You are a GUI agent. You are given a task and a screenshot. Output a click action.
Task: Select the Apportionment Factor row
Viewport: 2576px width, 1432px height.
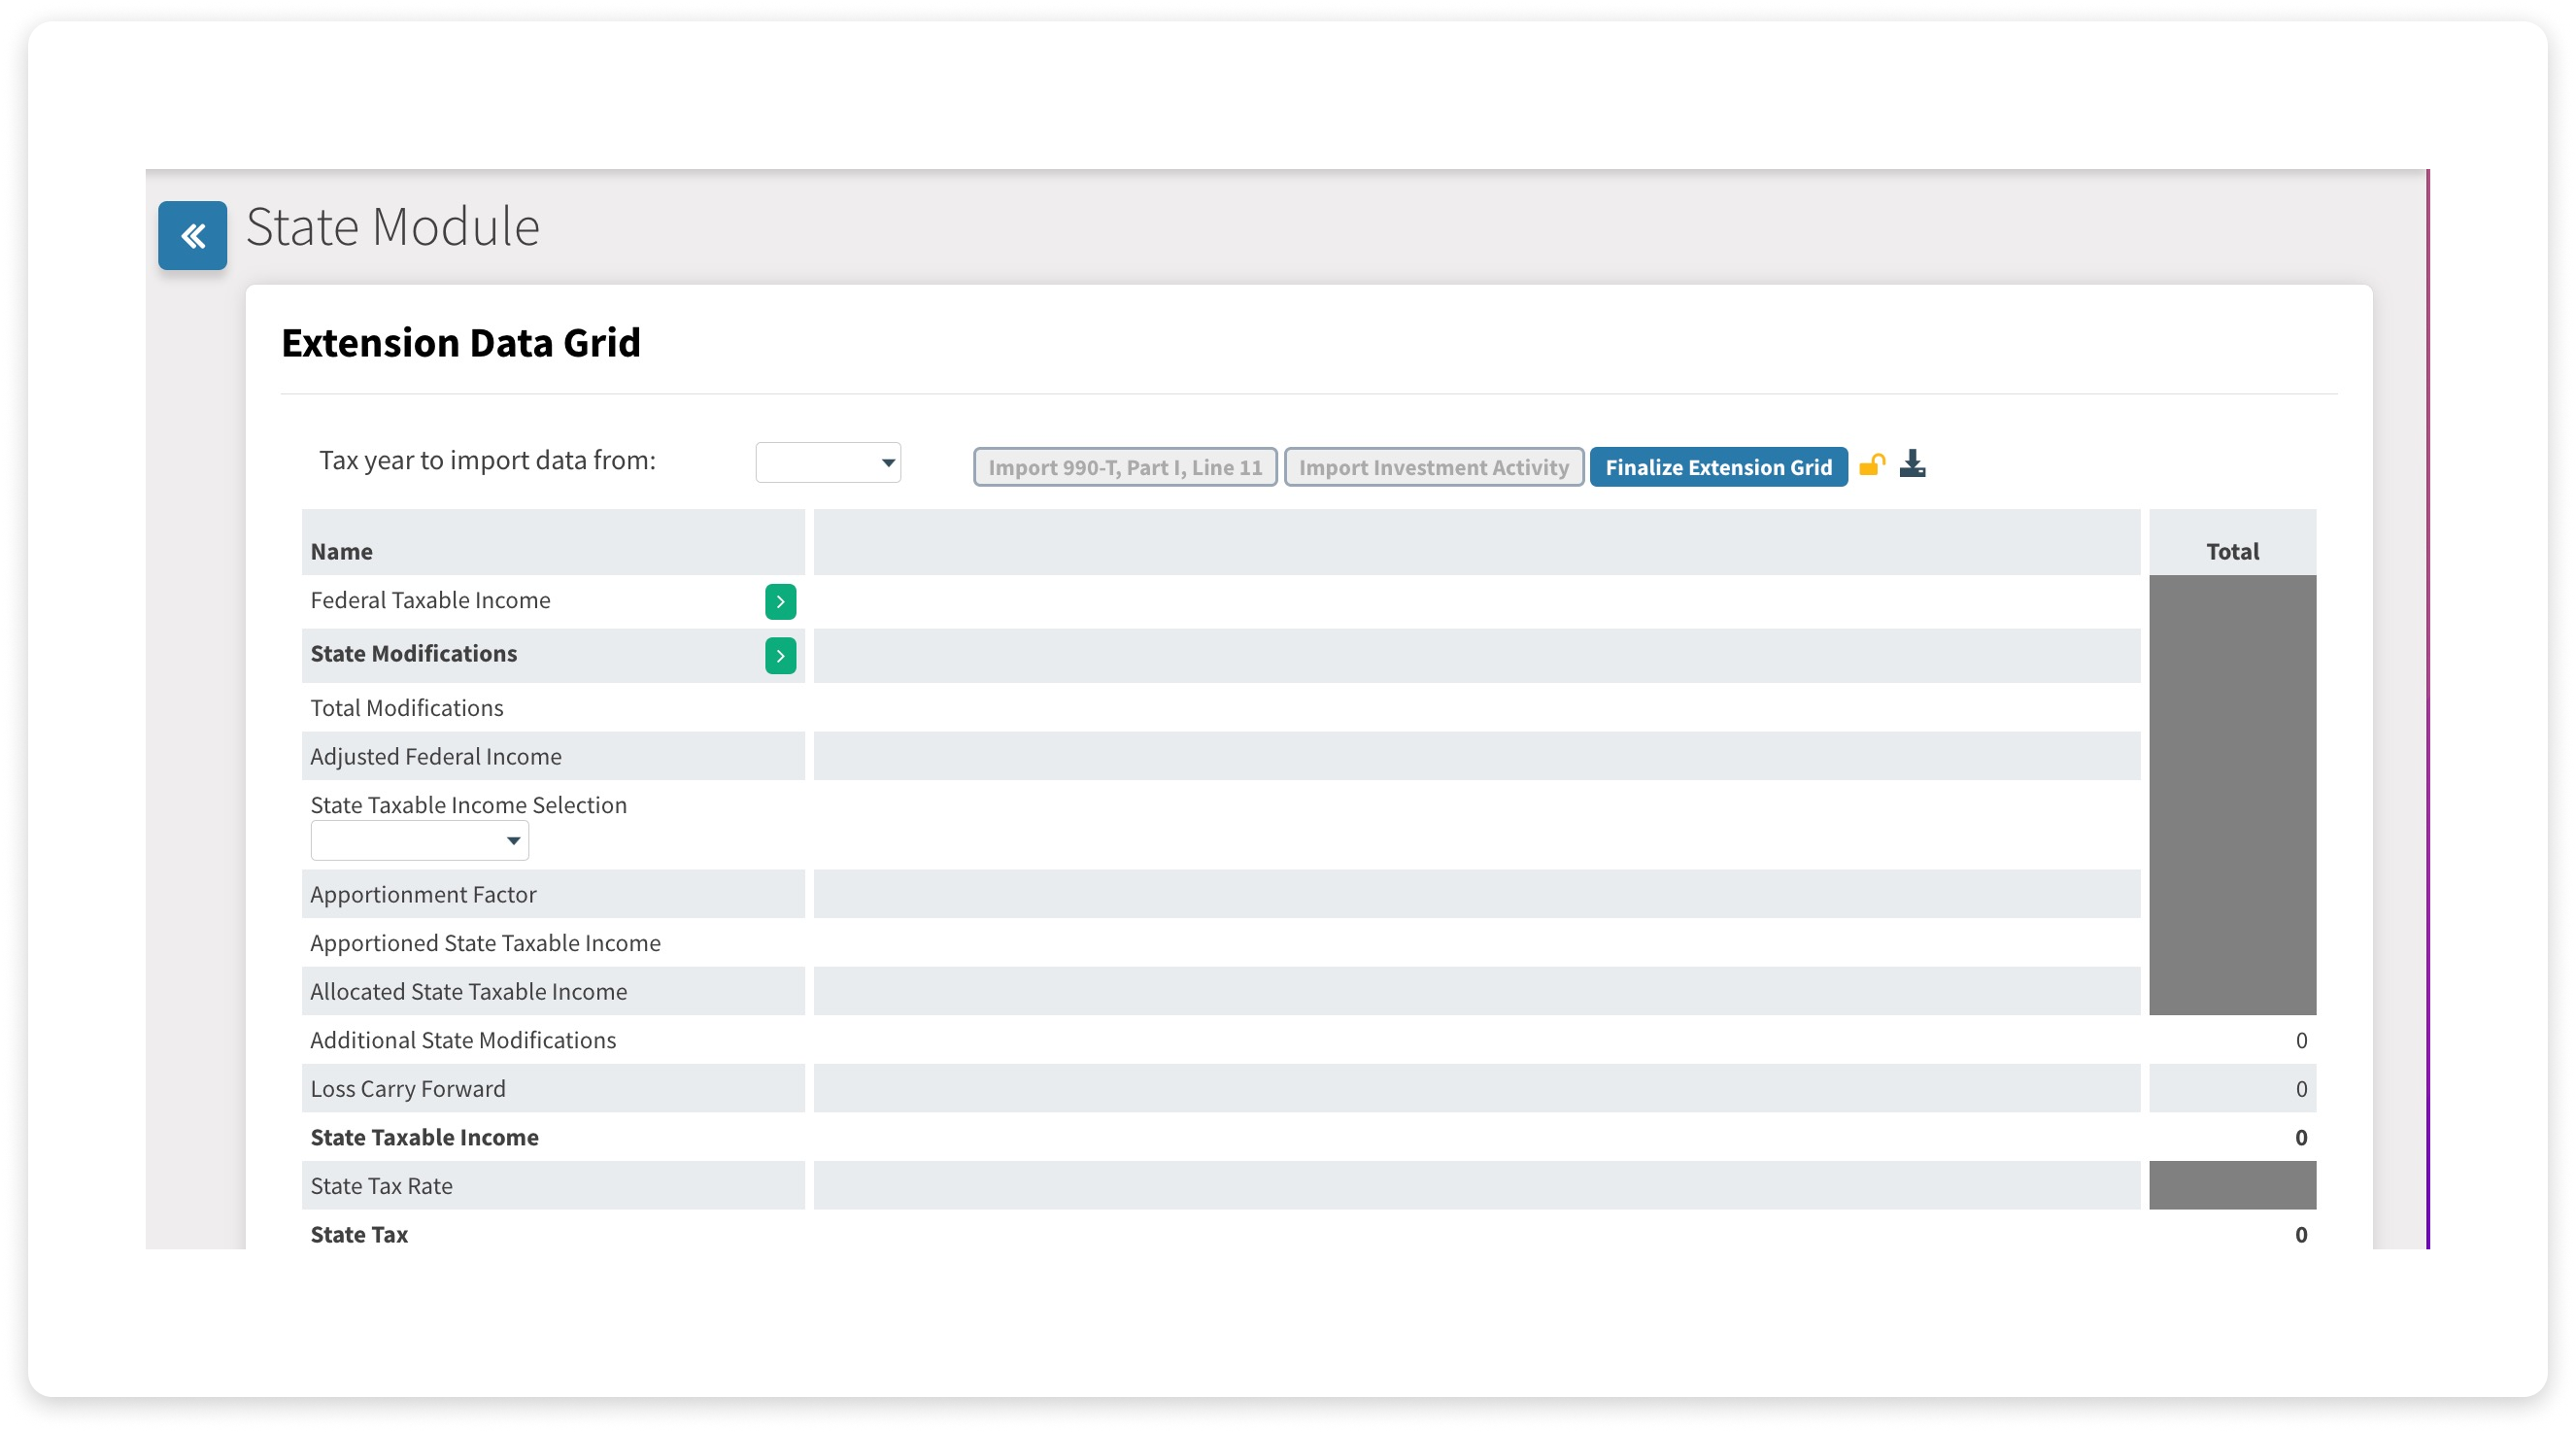(x=423, y=895)
